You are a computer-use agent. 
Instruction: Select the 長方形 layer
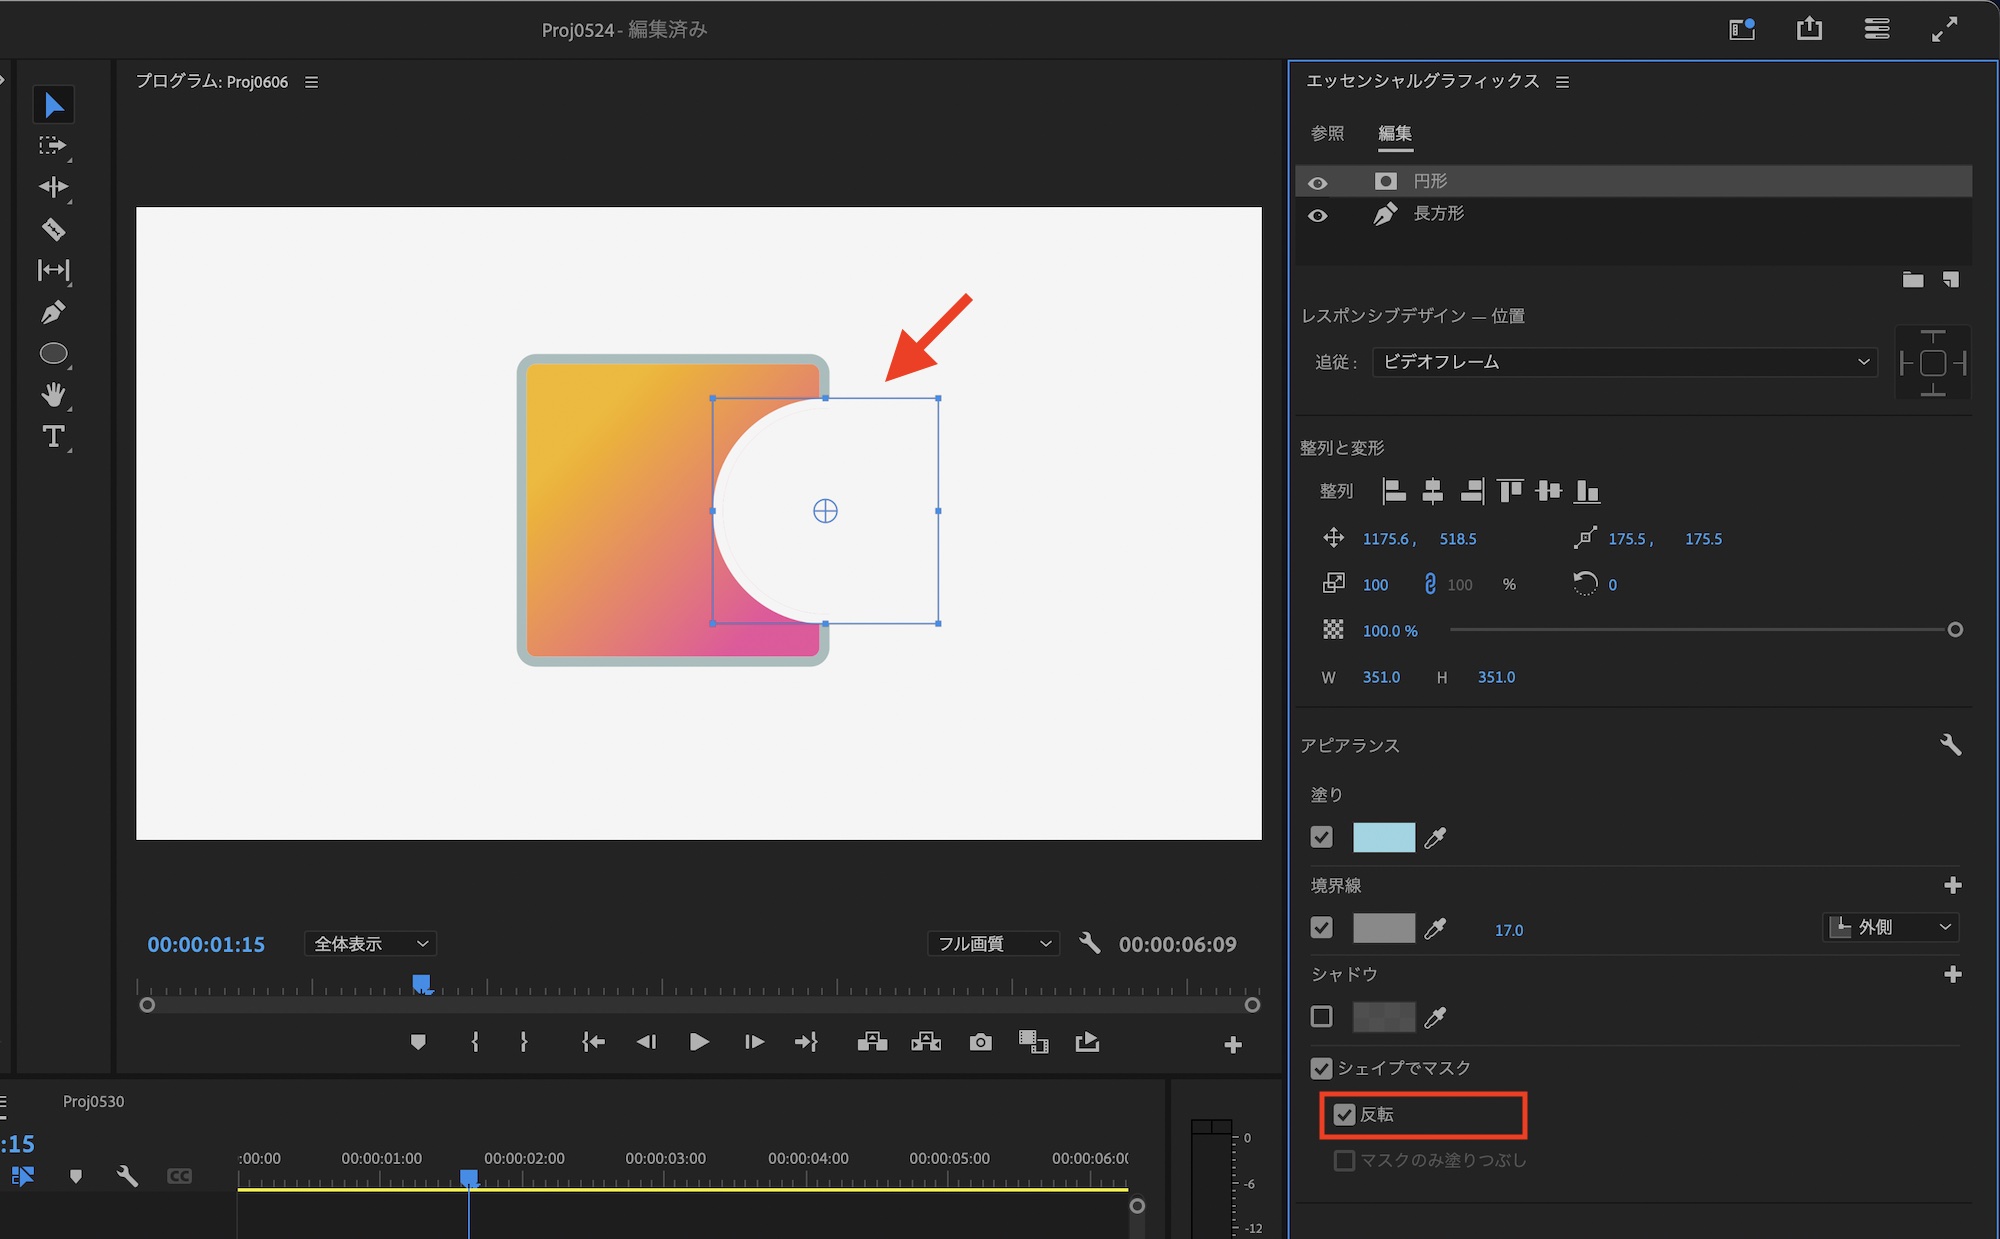click(1438, 214)
